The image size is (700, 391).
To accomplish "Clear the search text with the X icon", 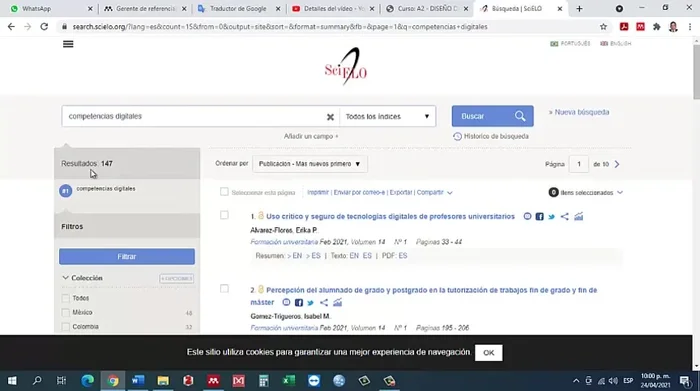I will (x=330, y=116).
